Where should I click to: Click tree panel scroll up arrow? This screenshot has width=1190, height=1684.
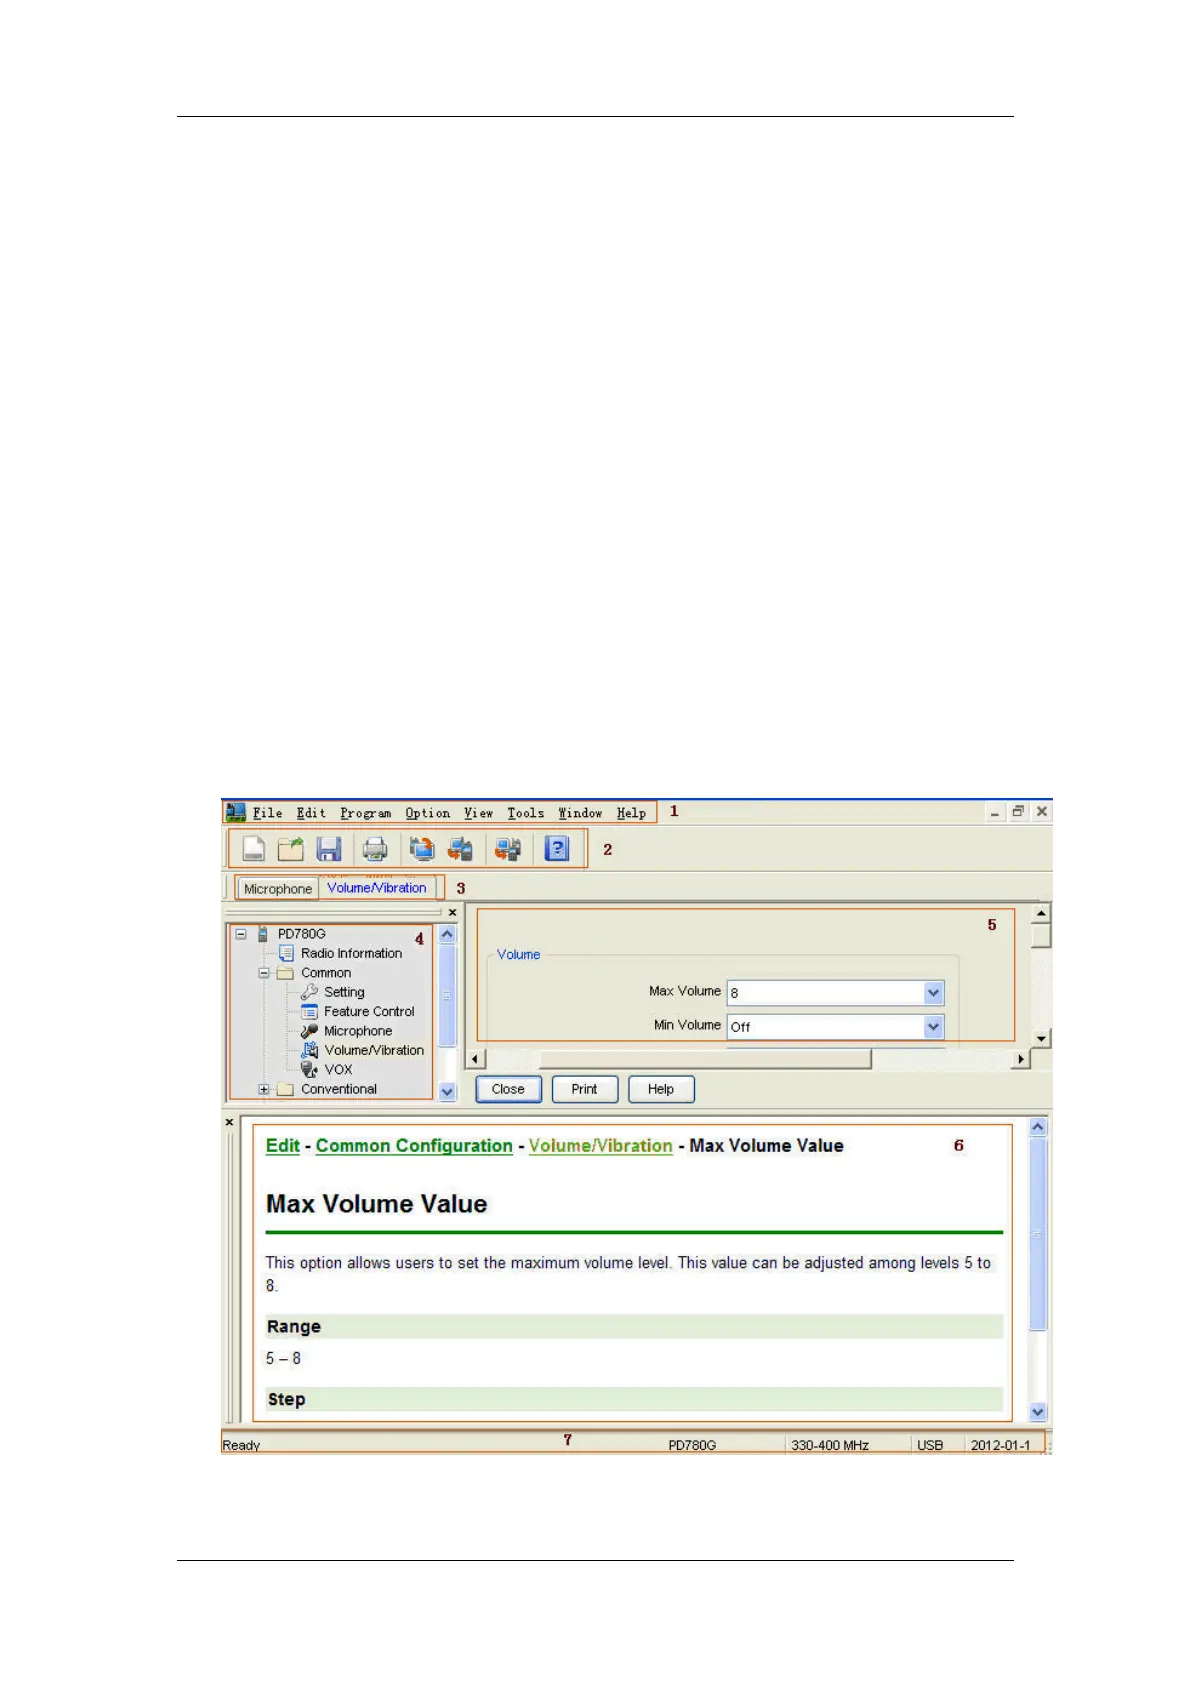click(447, 934)
